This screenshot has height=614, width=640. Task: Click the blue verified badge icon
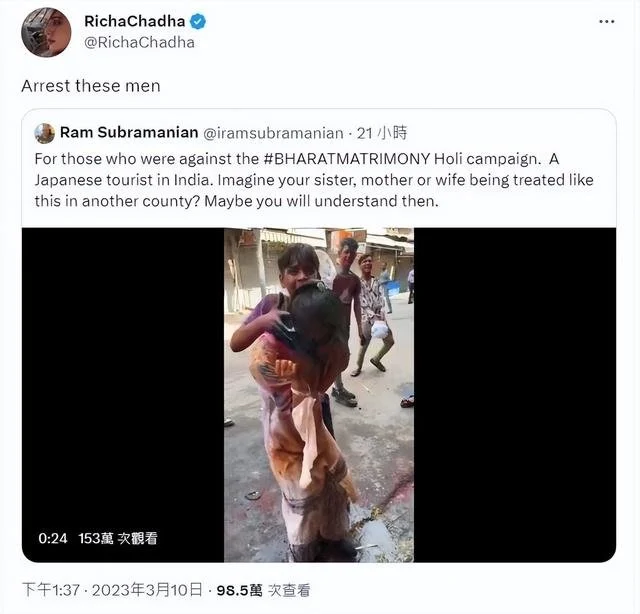coord(198,21)
